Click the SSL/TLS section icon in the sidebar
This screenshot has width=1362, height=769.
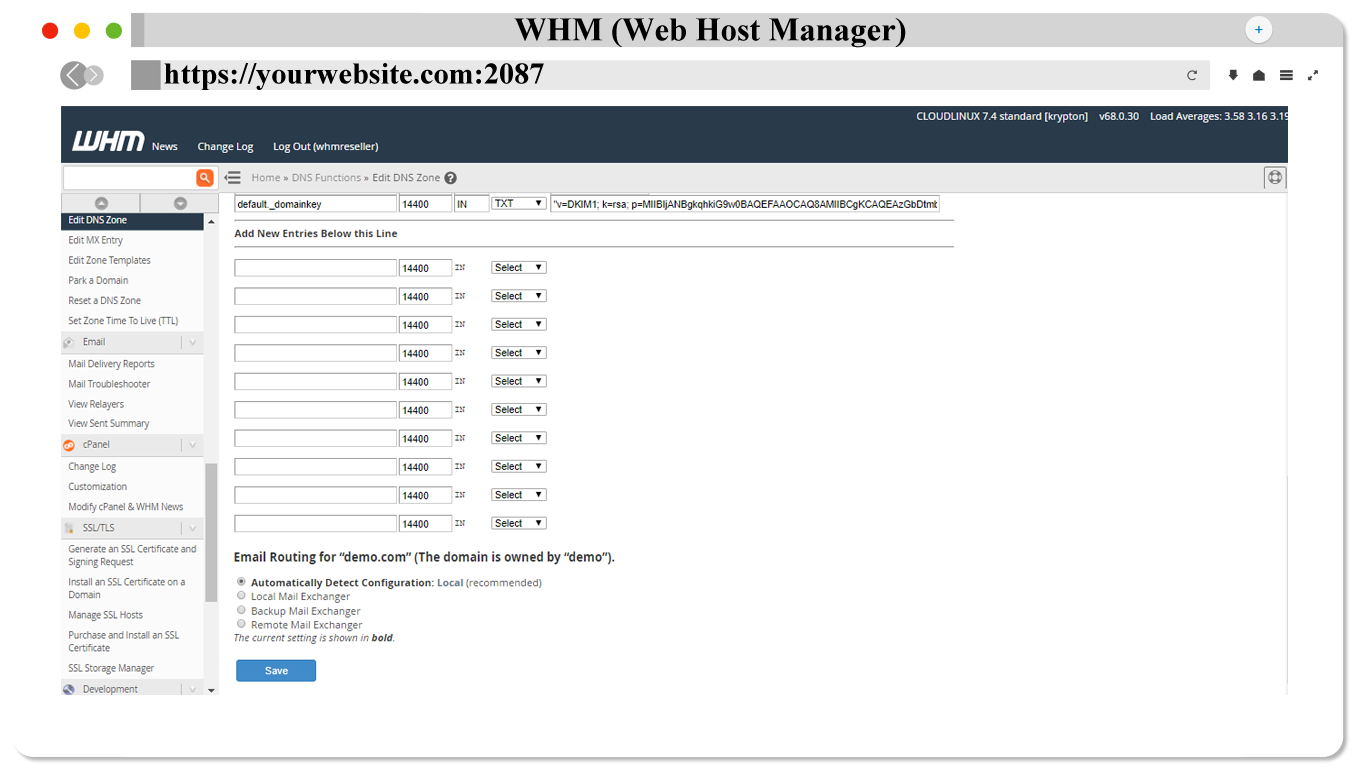pyautogui.click(x=69, y=528)
